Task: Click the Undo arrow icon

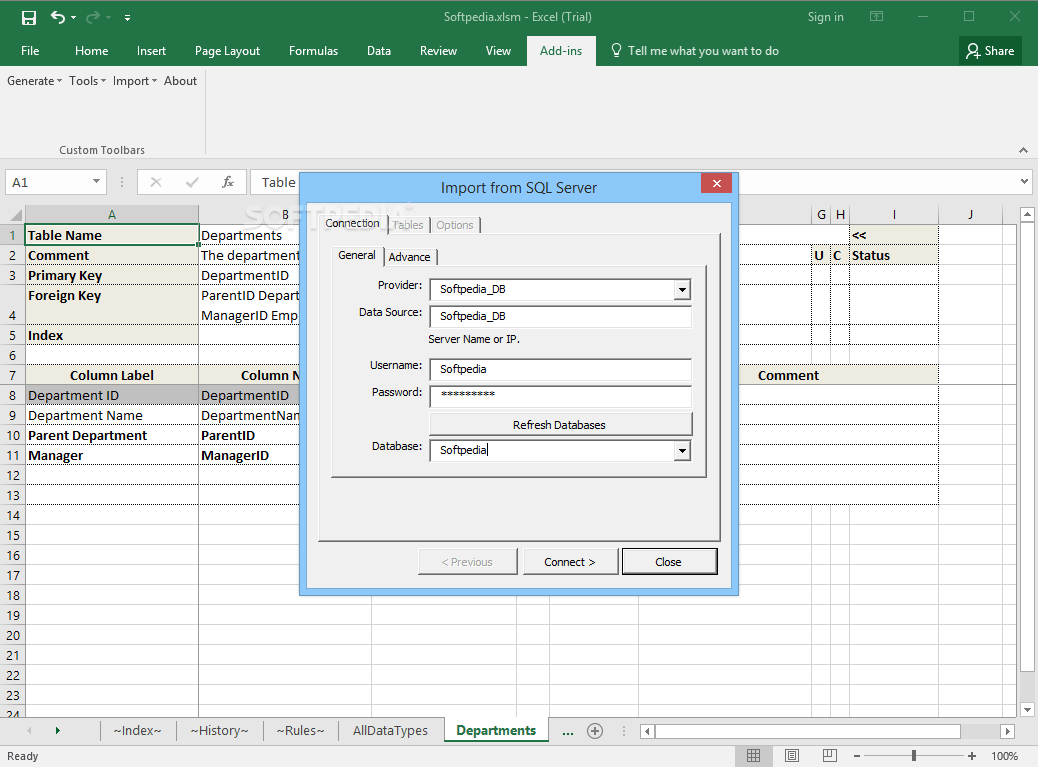Action: 58,17
